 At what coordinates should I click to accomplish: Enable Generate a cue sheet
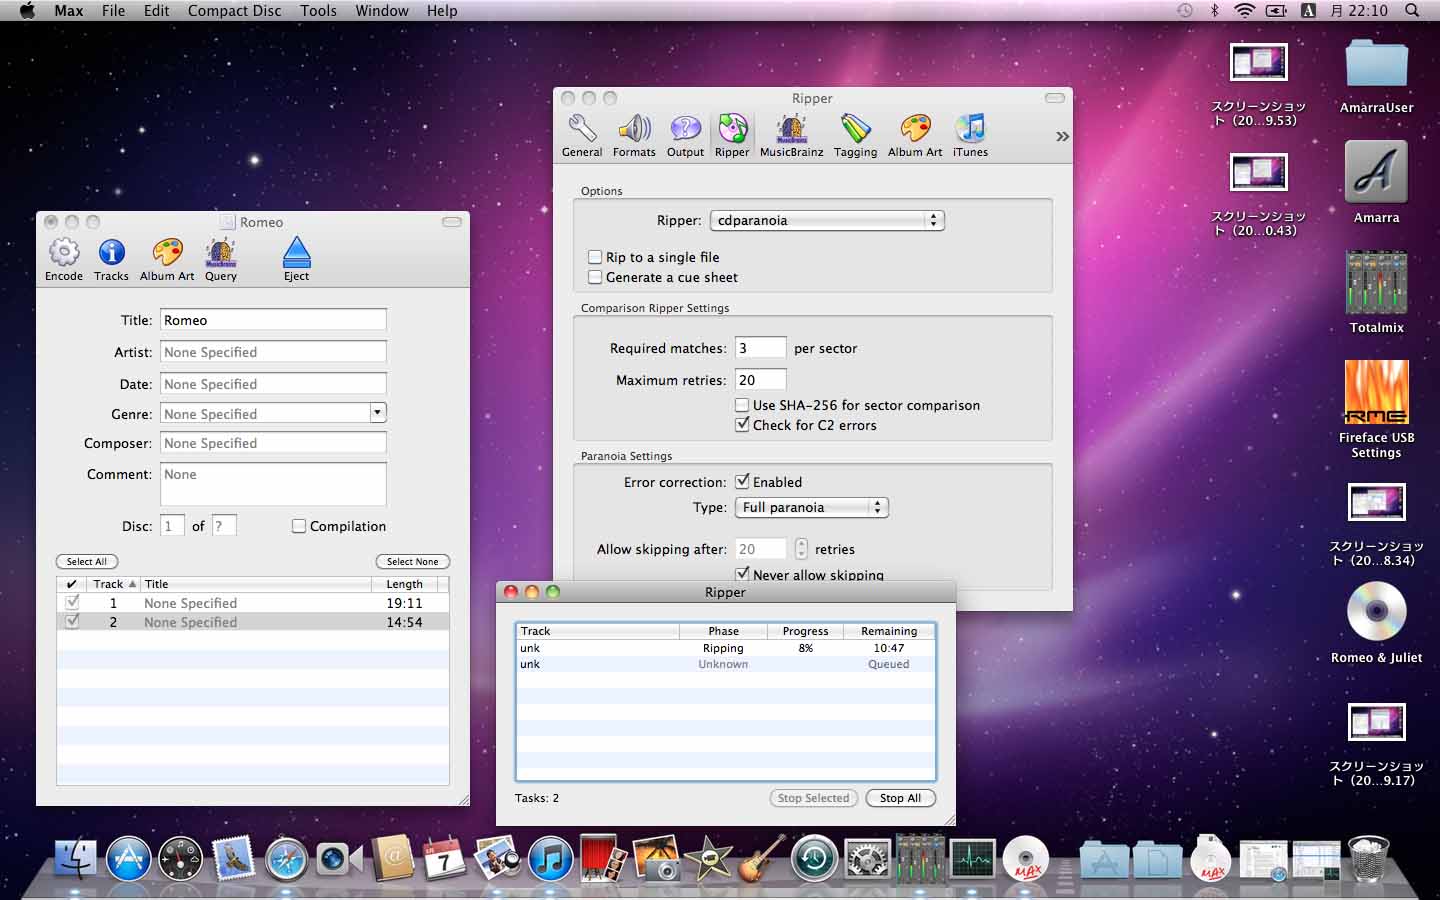click(595, 277)
